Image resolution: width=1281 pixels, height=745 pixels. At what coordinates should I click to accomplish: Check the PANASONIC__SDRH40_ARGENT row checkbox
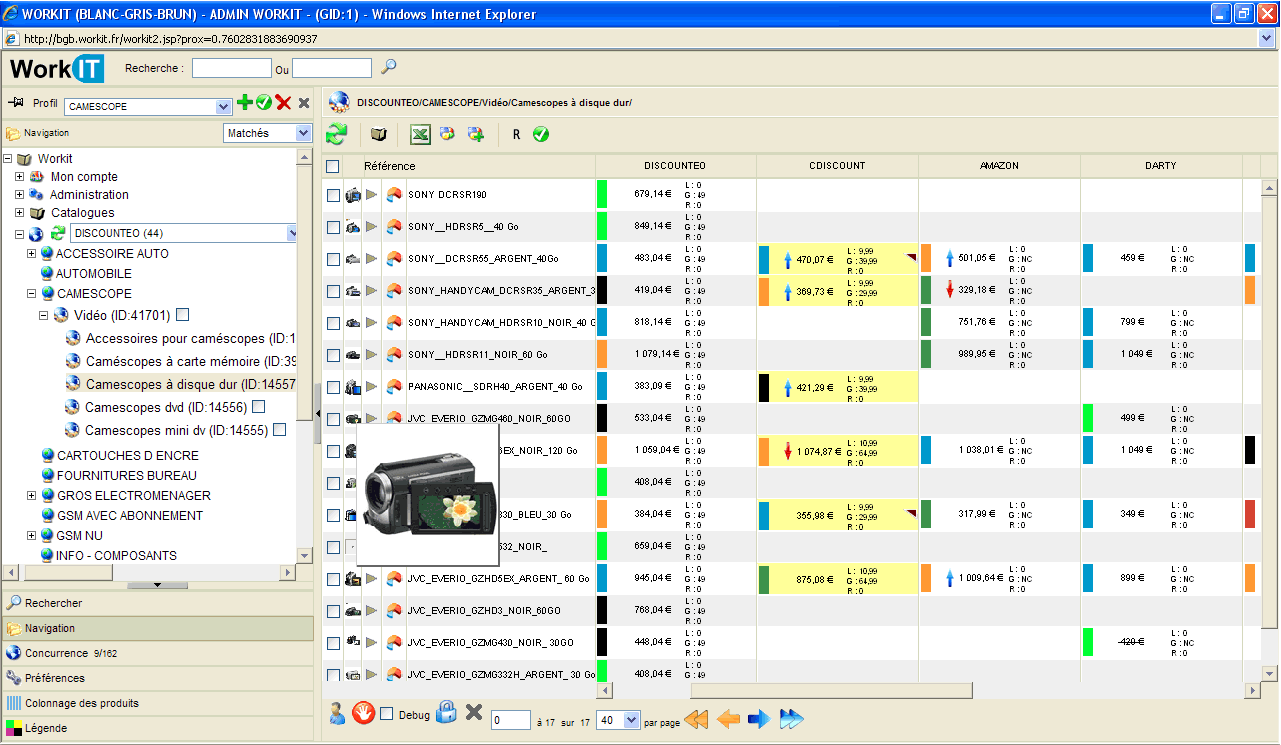click(333, 387)
